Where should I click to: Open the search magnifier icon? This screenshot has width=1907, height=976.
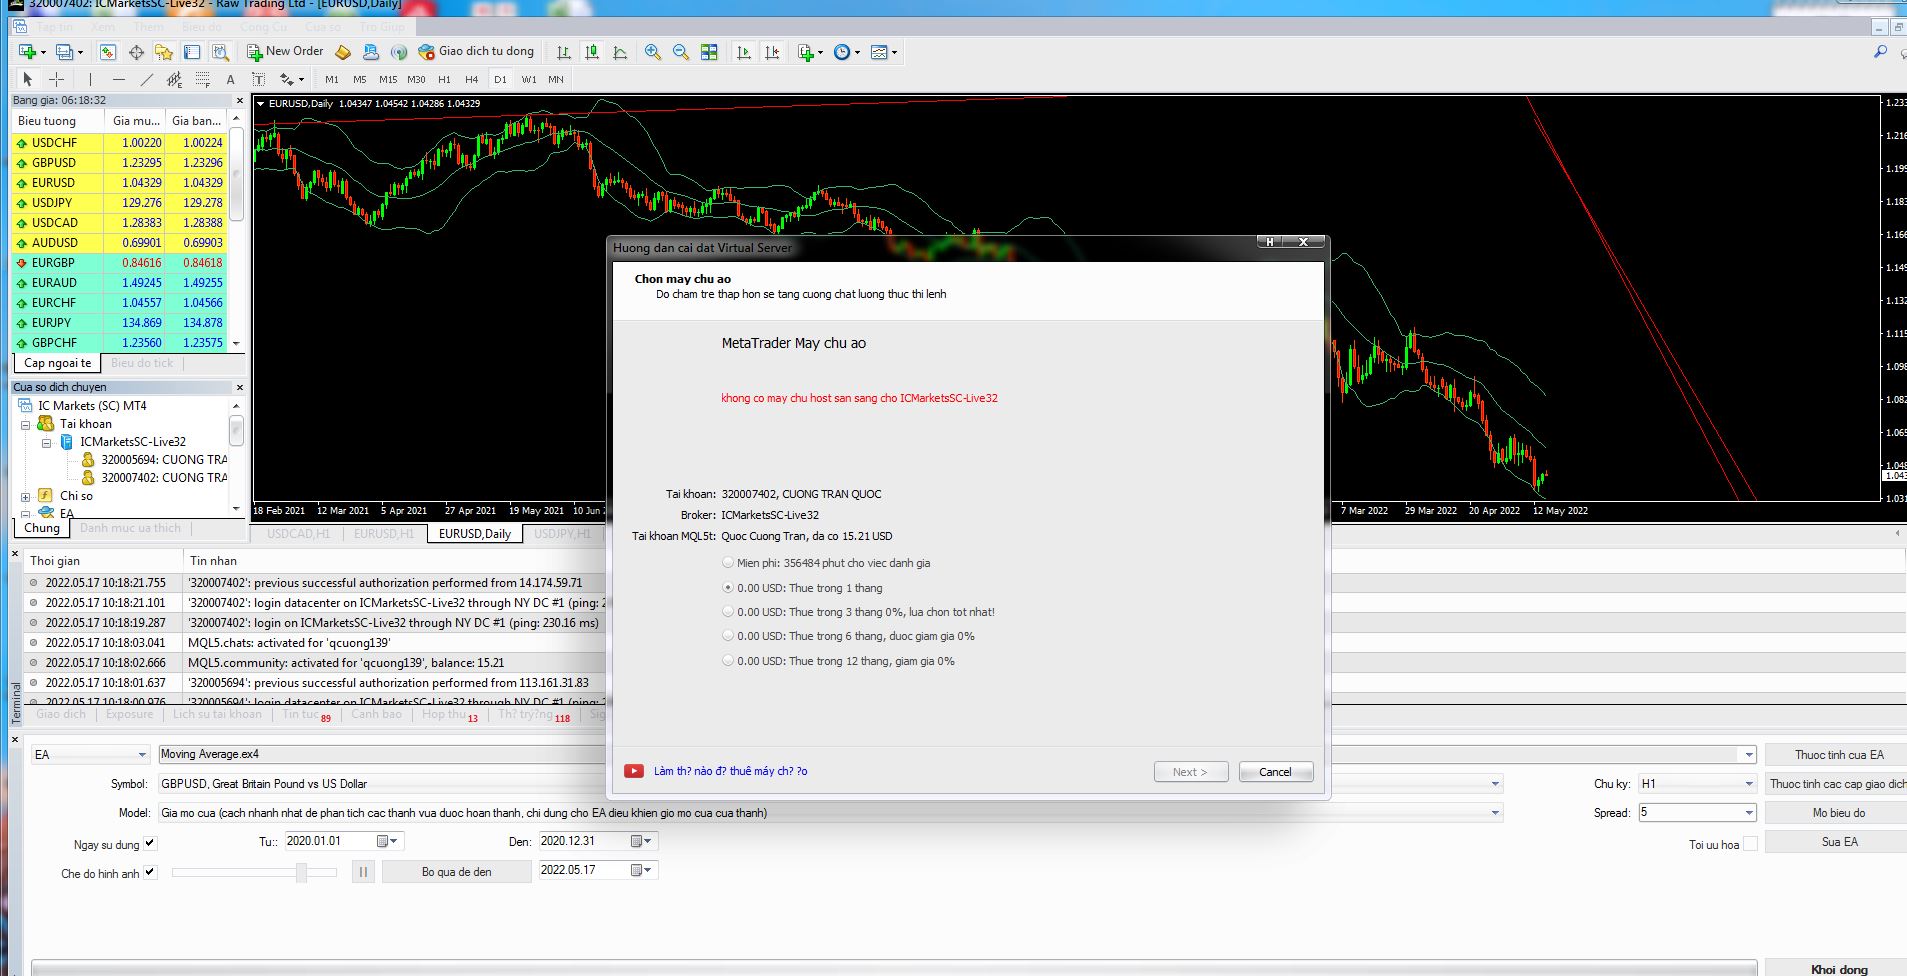pyautogui.click(x=1880, y=52)
